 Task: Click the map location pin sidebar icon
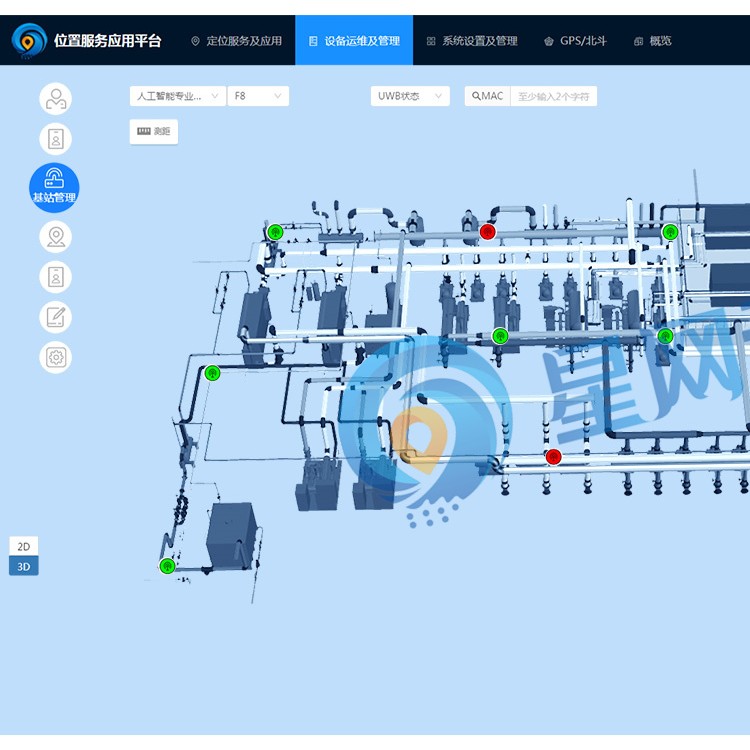tap(55, 237)
